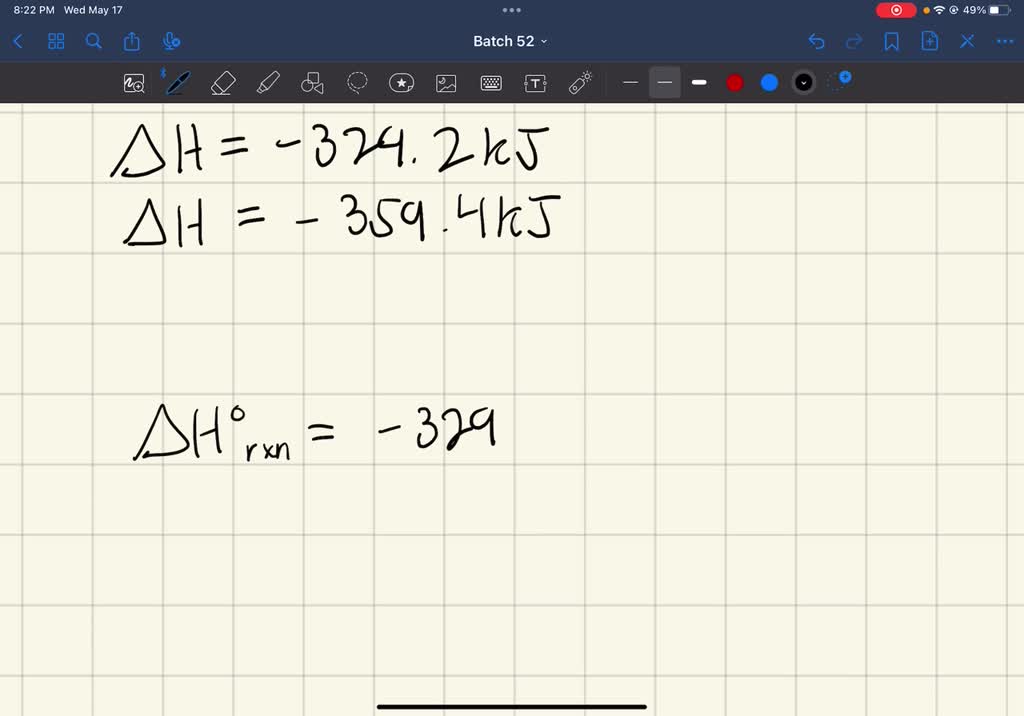1024x716 pixels.
Task: Open the Shapes tool
Action: (311, 83)
